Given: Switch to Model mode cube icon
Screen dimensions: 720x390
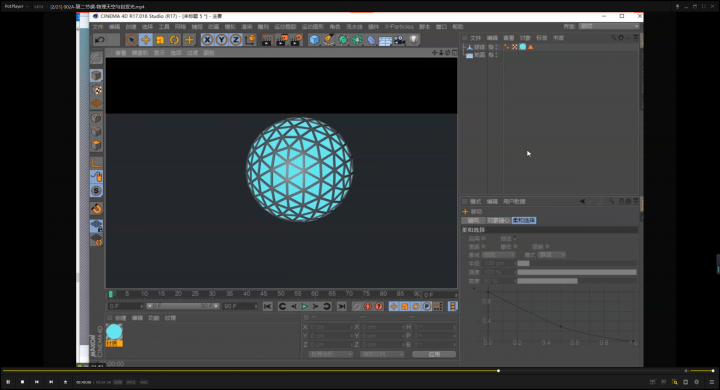Looking at the screenshot, I should click(x=96, y=75).
